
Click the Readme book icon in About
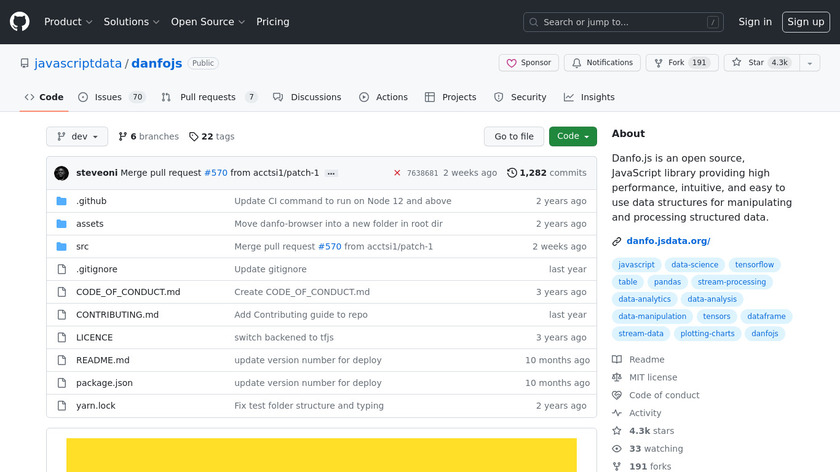(x=617, y=359)
